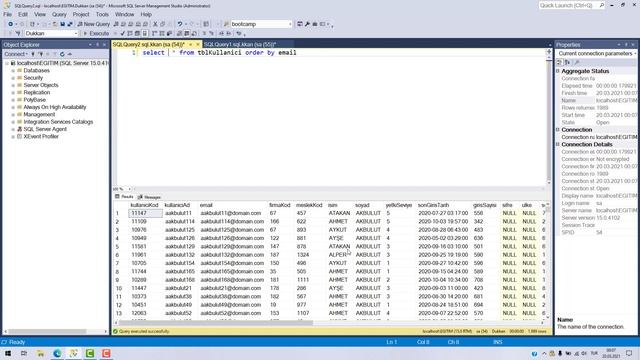
Task: Click the wrench Properties icon in toolbar
Action: pos(307,24)
